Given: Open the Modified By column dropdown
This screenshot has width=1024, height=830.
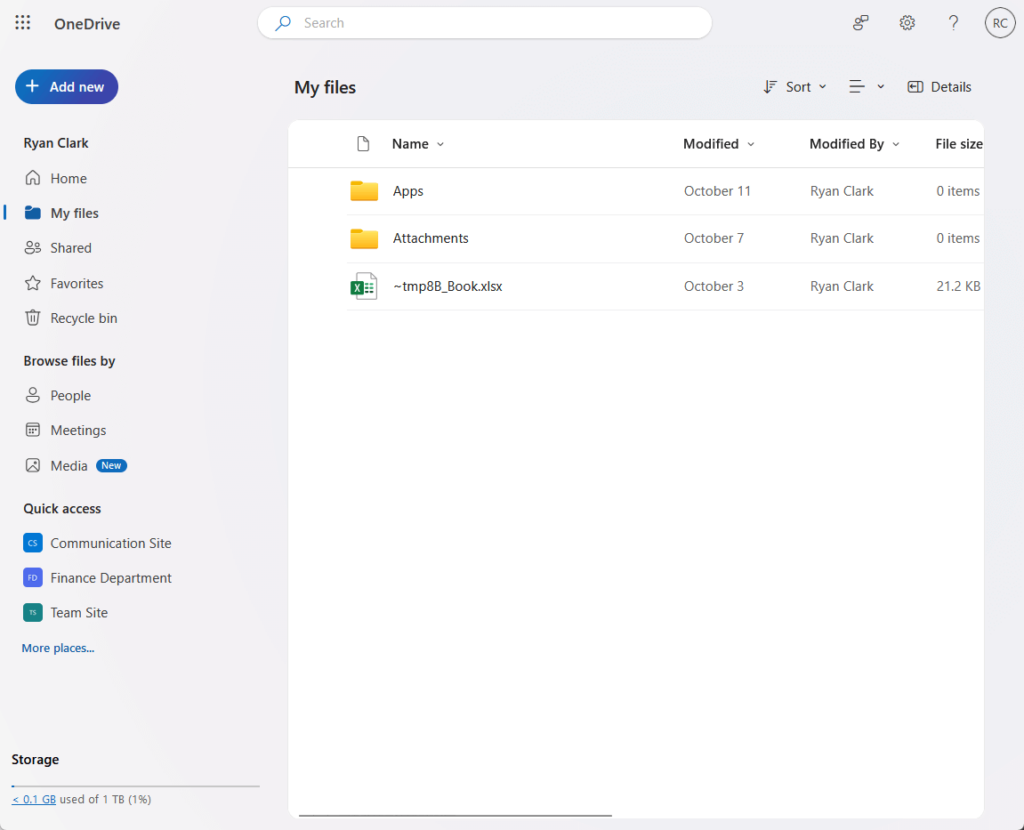Looking at the screenshot, I should tap(895, 144).
